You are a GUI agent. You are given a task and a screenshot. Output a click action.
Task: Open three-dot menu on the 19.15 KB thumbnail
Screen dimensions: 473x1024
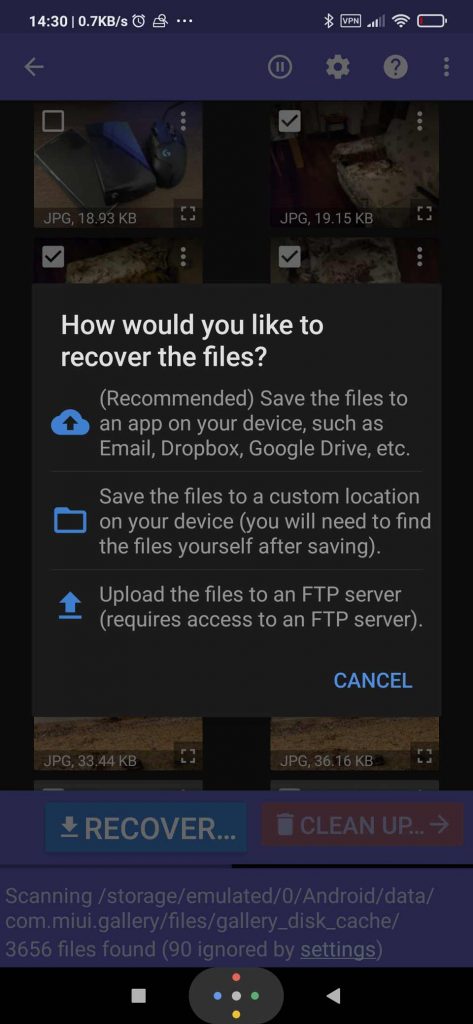[x=419, y=121]
